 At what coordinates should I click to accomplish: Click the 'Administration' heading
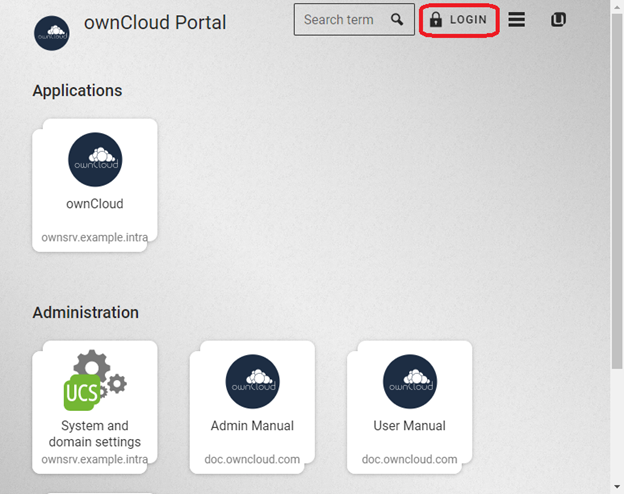click(x=86, y=312)
